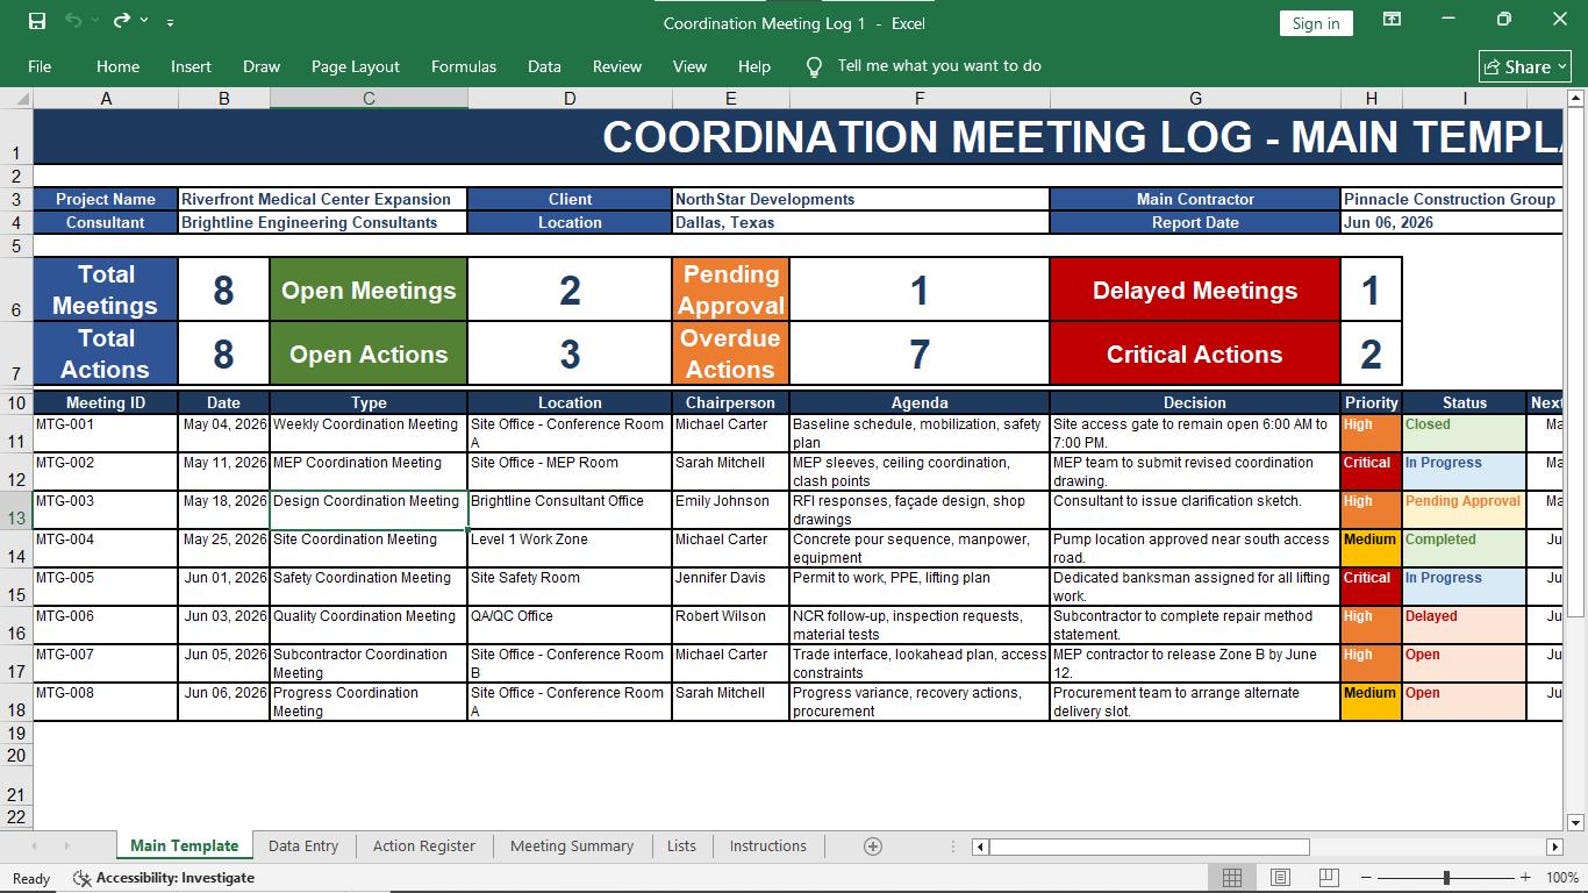Open the Formulas ribbon tab
The image size is (1588, 893).
coord(463,67)
